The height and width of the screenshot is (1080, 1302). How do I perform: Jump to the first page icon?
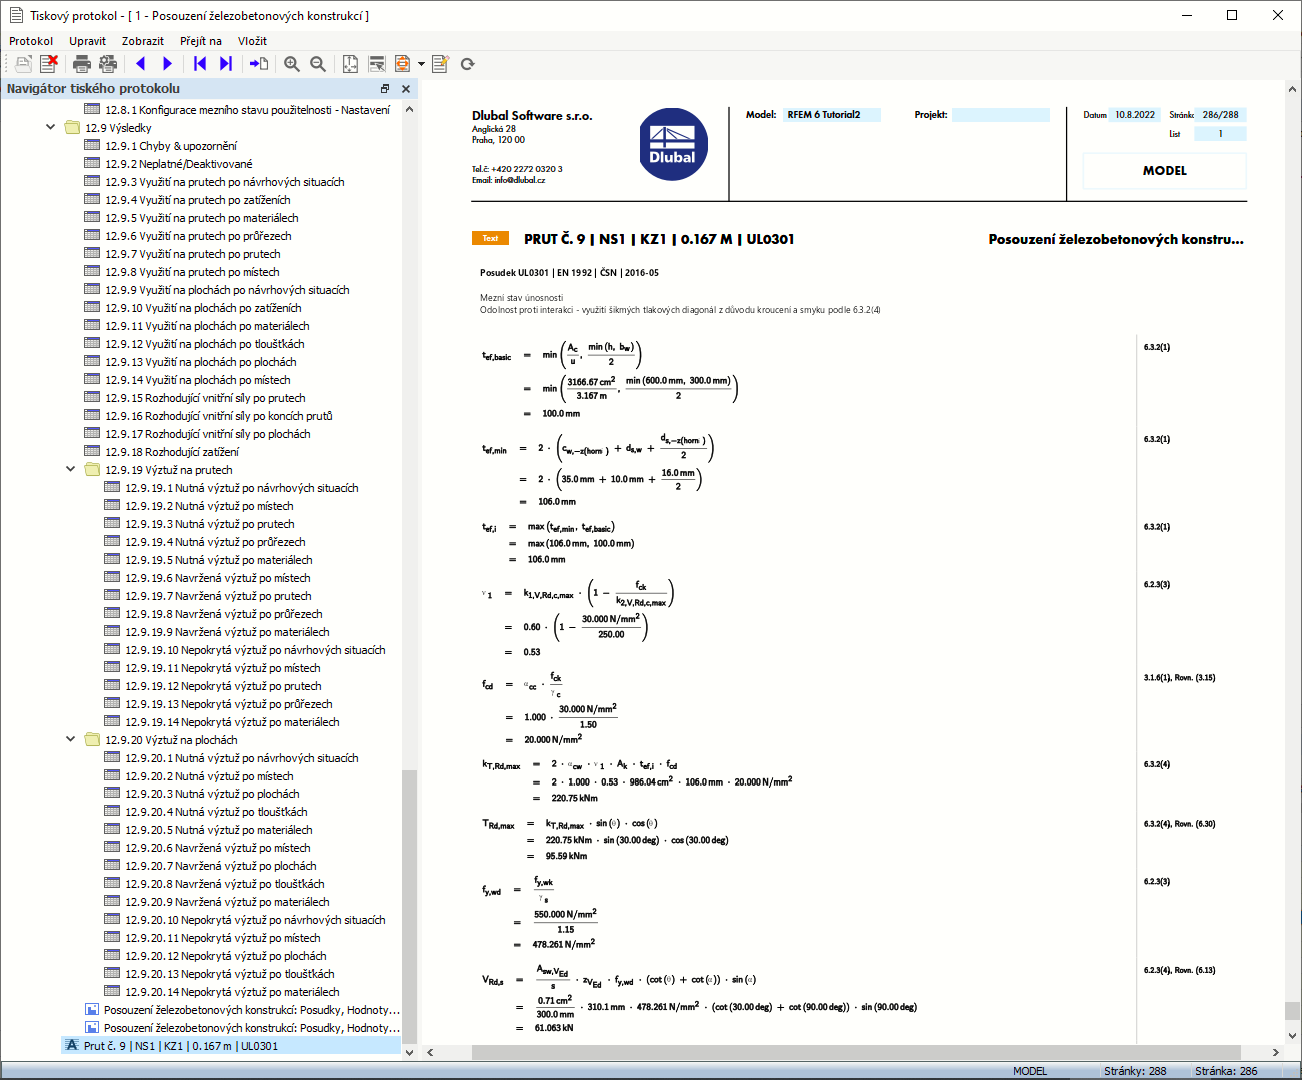click(200, 64)
